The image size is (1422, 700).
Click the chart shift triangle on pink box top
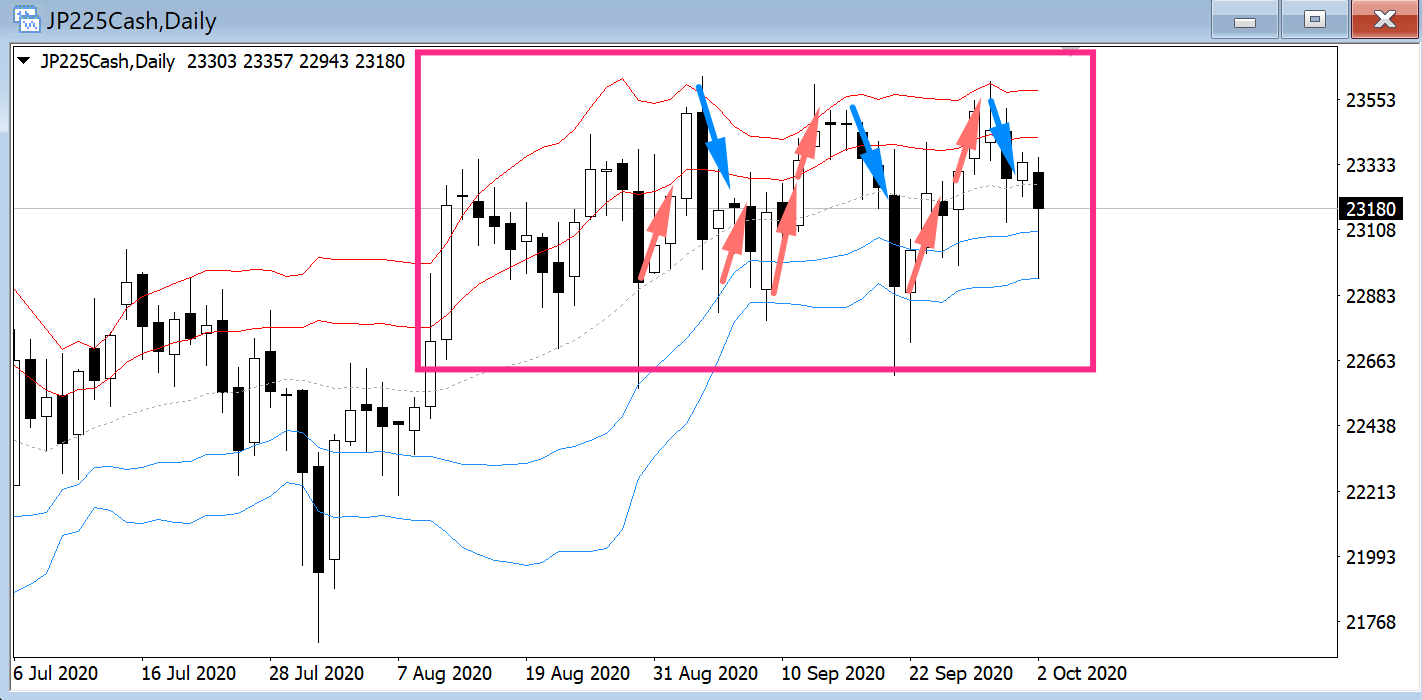click(x=1072, y=50)
